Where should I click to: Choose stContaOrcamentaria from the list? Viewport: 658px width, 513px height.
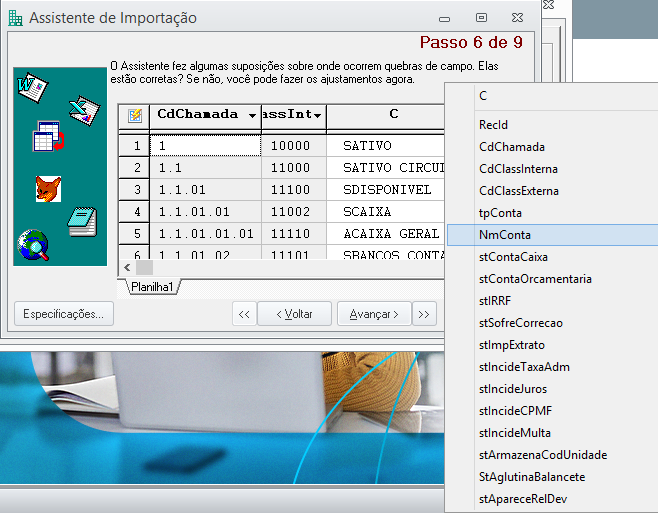pyautogui.click(x=551, y=279)
